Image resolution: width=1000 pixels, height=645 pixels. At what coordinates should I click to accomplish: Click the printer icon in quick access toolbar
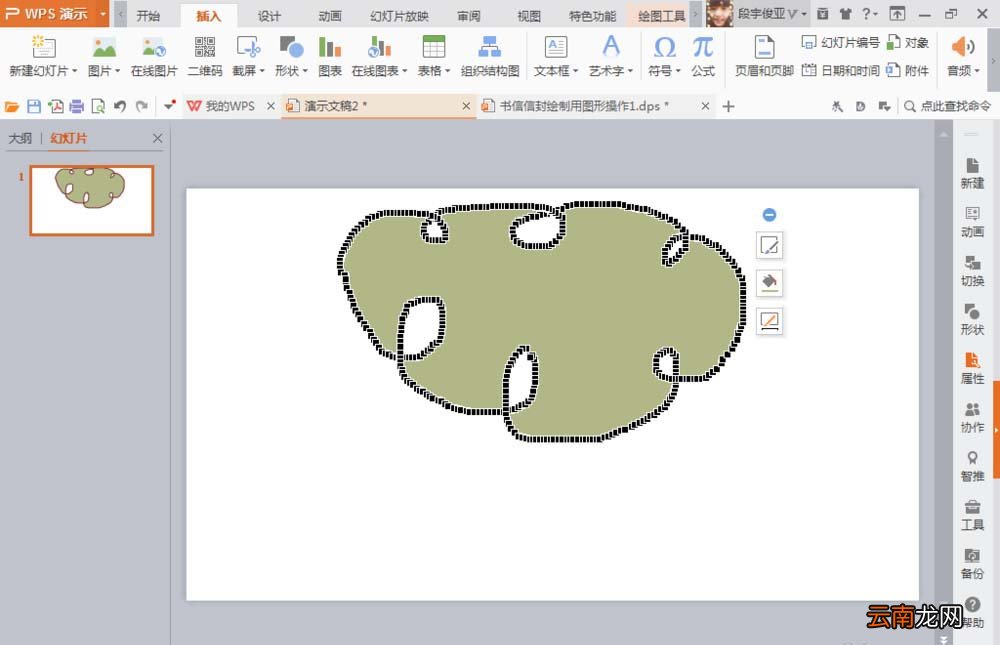coord(77,106)
